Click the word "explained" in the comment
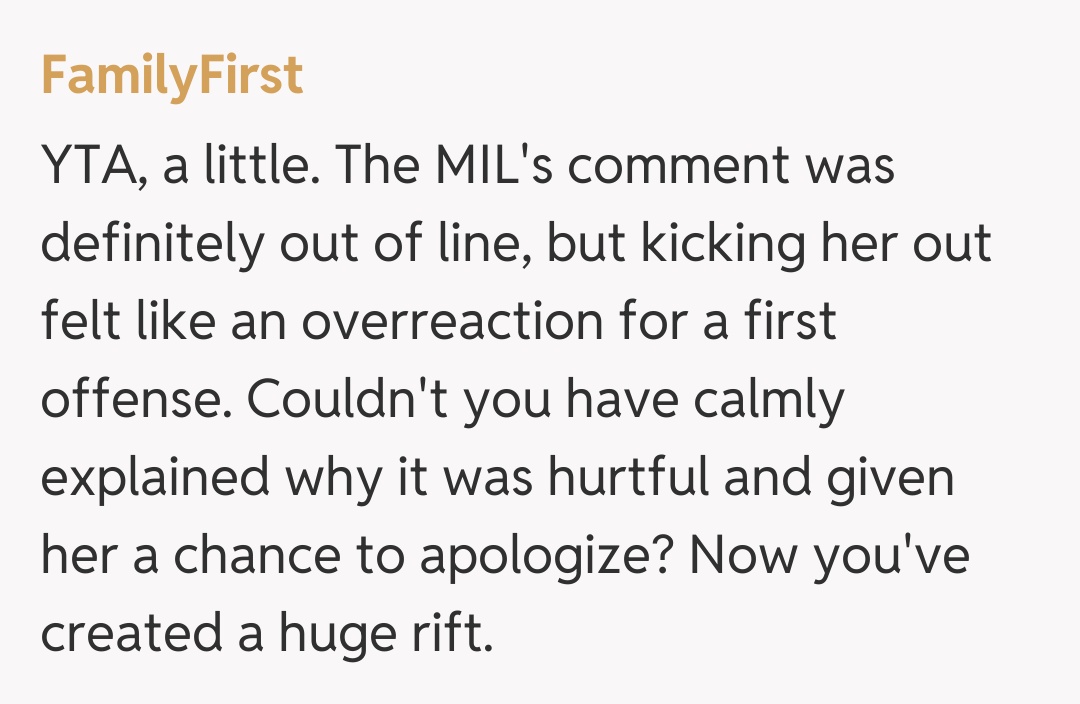This screenshot has height=704, width=1080. click(155, 478)
